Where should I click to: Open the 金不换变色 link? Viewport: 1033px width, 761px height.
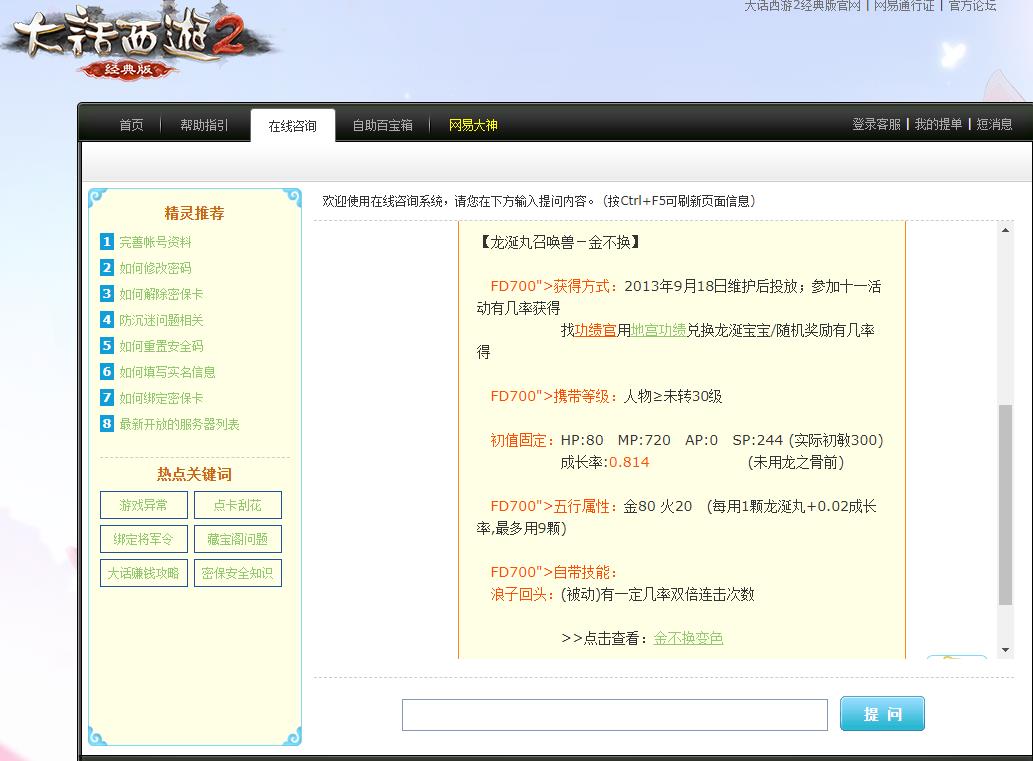[688, 638]
